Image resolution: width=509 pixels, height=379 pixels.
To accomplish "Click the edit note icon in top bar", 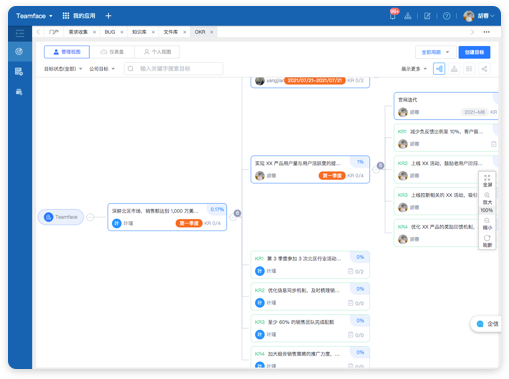I will 427,16.
